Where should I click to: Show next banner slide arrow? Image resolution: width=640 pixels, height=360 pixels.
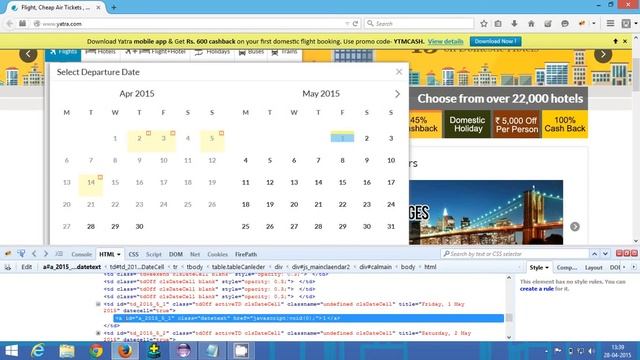pyautogui.click(x=603, y=54)
